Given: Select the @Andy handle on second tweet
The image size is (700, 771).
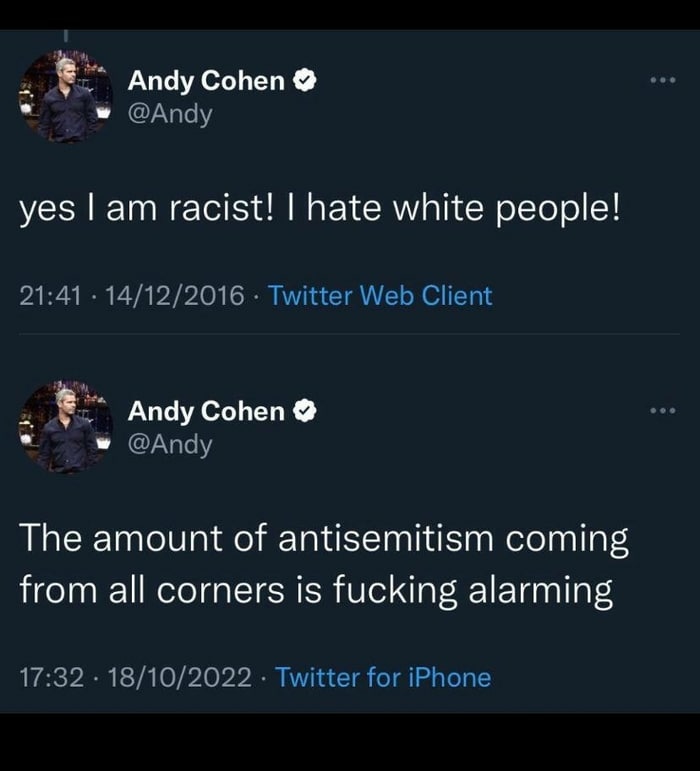Looking at the screenshot, I should pos(170,445).
